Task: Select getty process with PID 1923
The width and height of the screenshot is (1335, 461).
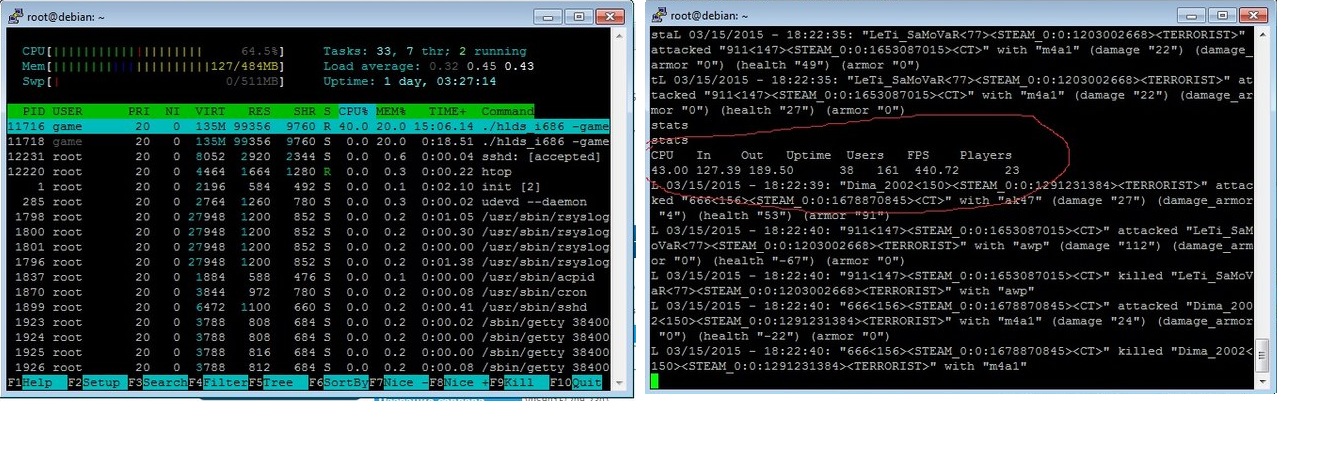Action: [x=308, y=322]
